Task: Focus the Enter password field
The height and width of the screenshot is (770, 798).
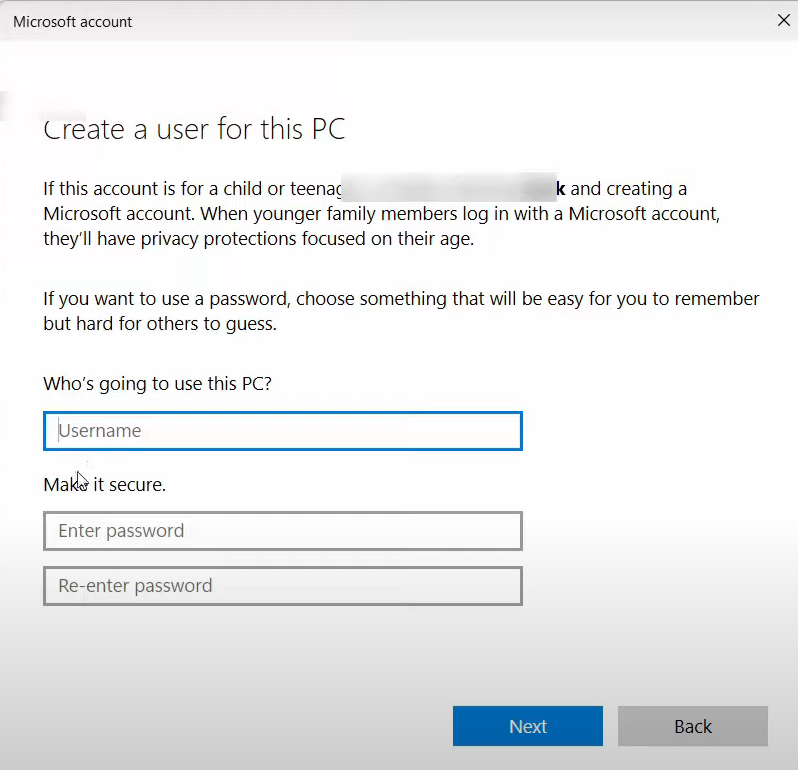Action: 282,531
